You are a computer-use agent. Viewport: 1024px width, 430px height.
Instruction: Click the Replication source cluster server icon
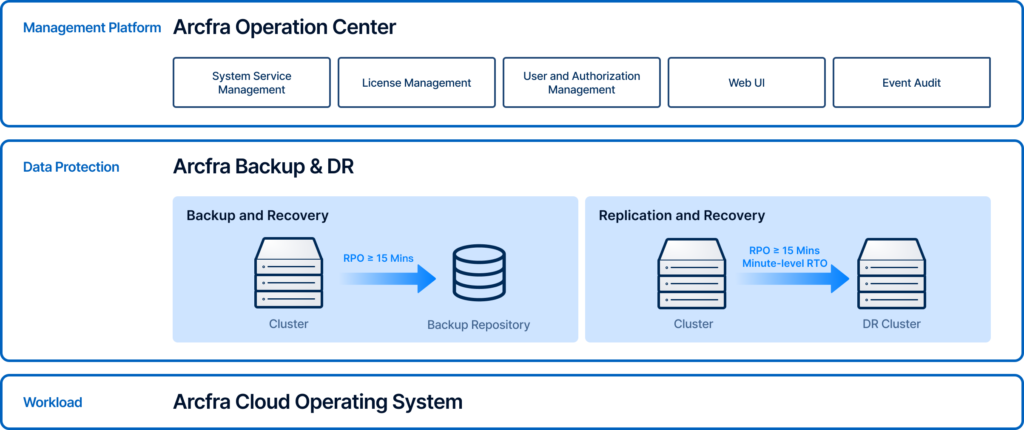[x=693, y=273]
